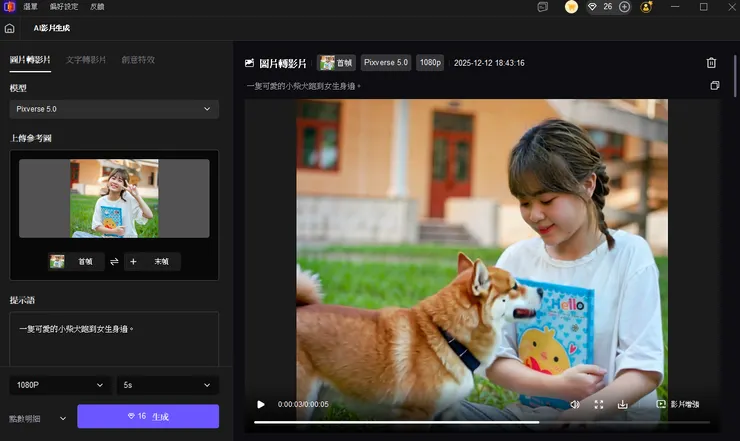Delete the generated video with trash icon
The image size is (740, 441).
(x=711, y=63)
